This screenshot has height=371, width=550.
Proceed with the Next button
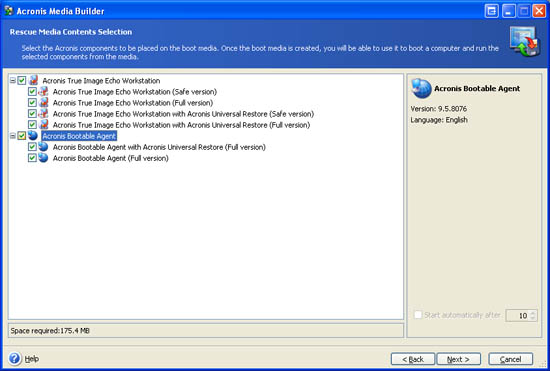458,359
